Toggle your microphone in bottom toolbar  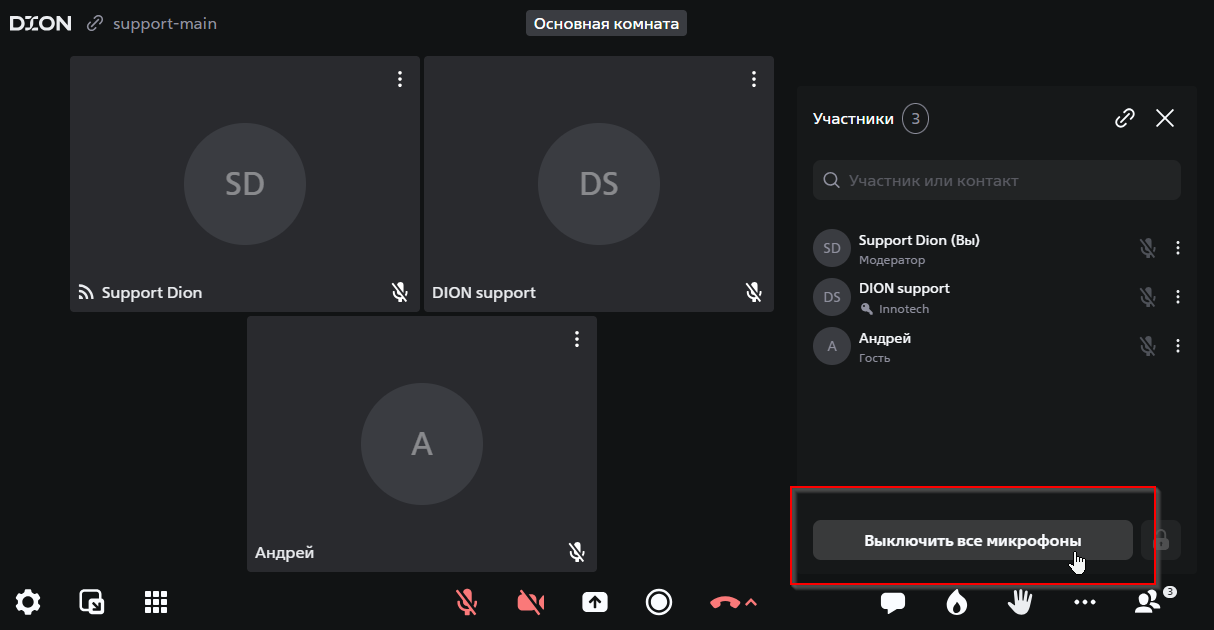tap(466, 602)
